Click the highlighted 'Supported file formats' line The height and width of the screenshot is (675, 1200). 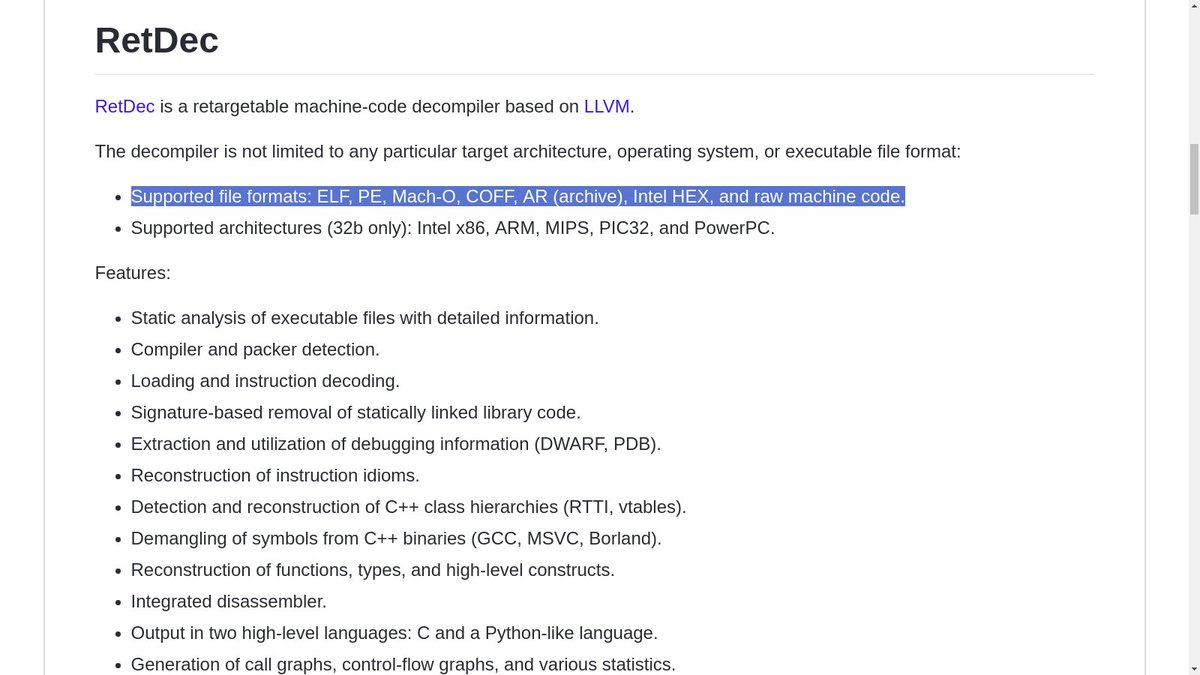click(518, 197)
